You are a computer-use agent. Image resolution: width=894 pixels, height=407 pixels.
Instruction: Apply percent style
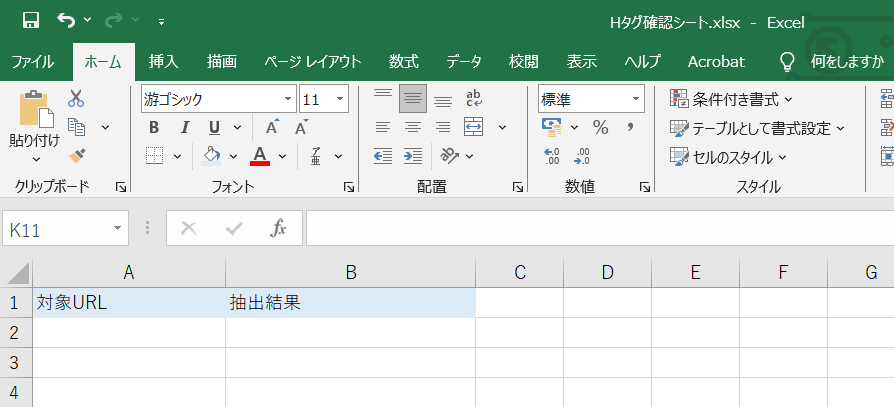pyautogui.click(x=600, y=127)
